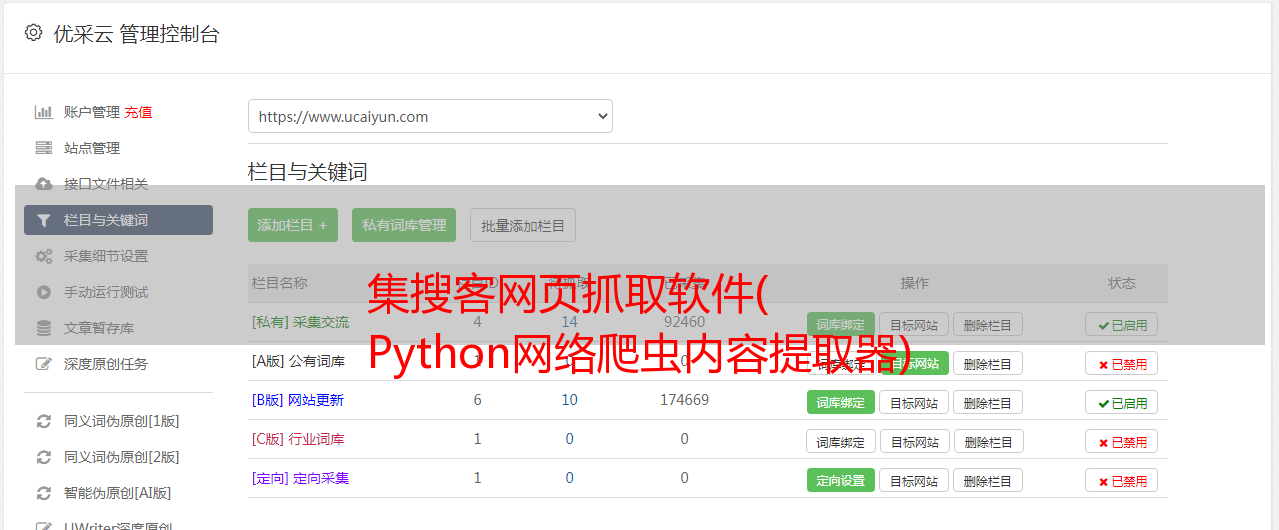Click 删除栏目 in the 采集交流 row
Viewport: 1279px width, 530px height.
988,324
